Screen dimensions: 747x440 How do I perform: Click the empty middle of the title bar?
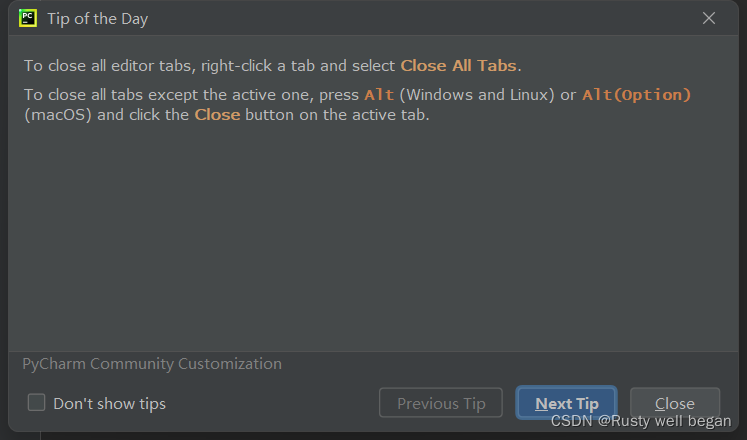[400, 18]
